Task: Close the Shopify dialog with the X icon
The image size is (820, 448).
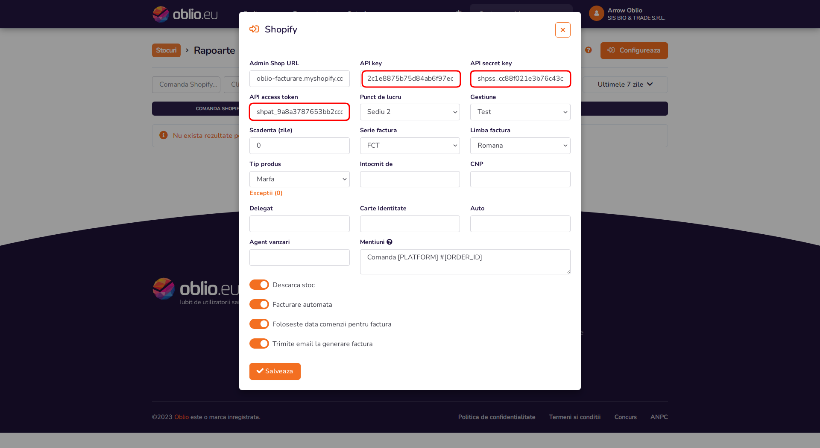Action: 563,30
